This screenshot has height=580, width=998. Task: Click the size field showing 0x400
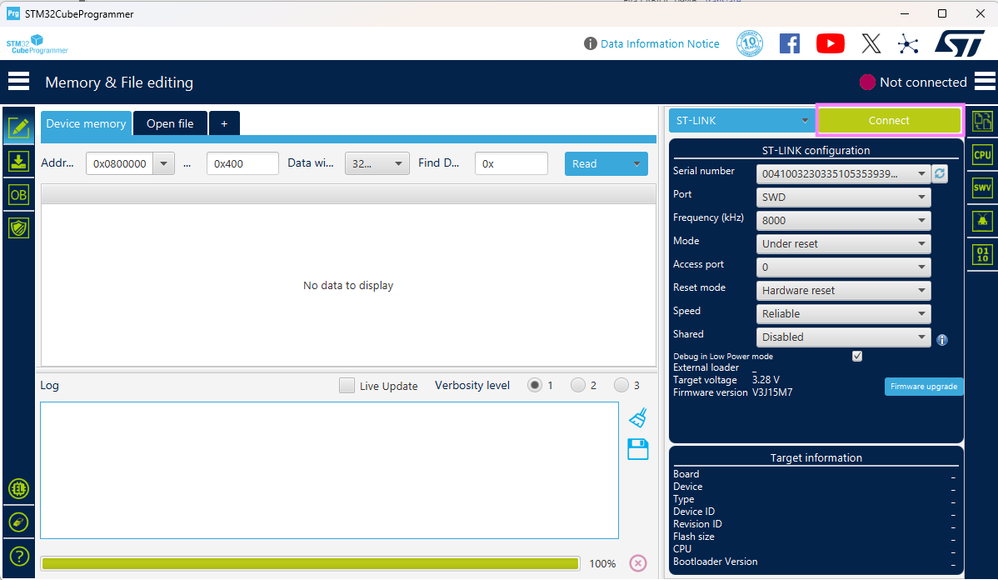pos(242,164)
